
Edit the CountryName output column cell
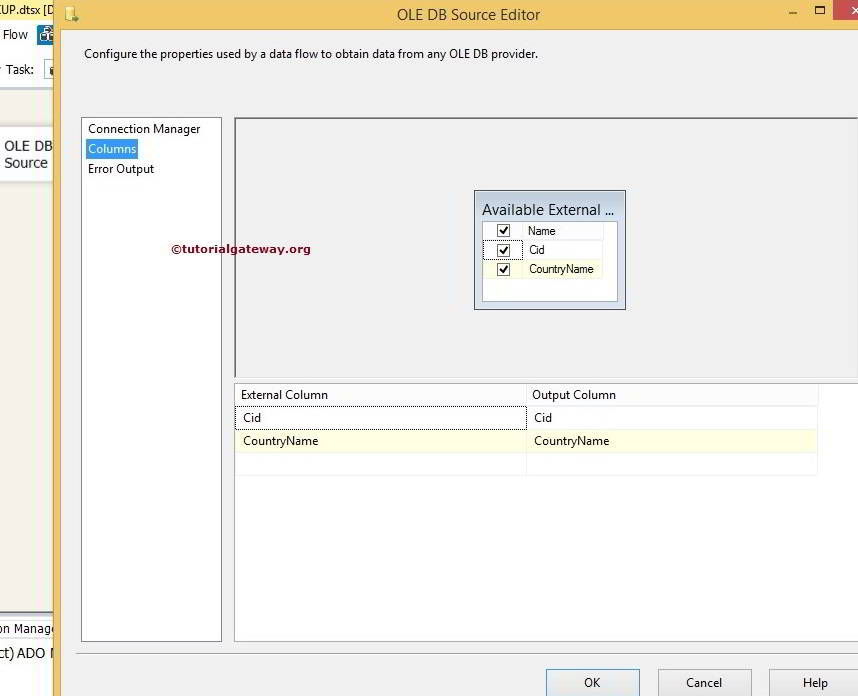[x=672, y=441]
